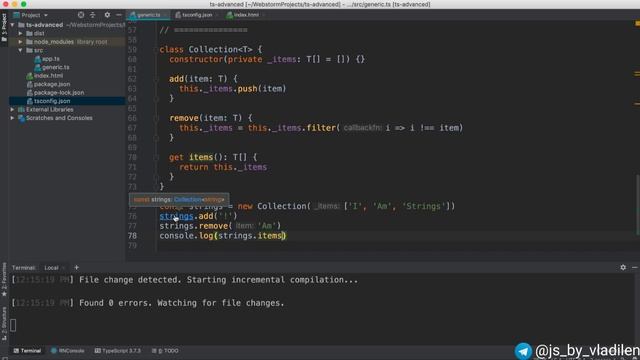Open Project panel settings gear
The image size is (640, 360).
(107, 15)
